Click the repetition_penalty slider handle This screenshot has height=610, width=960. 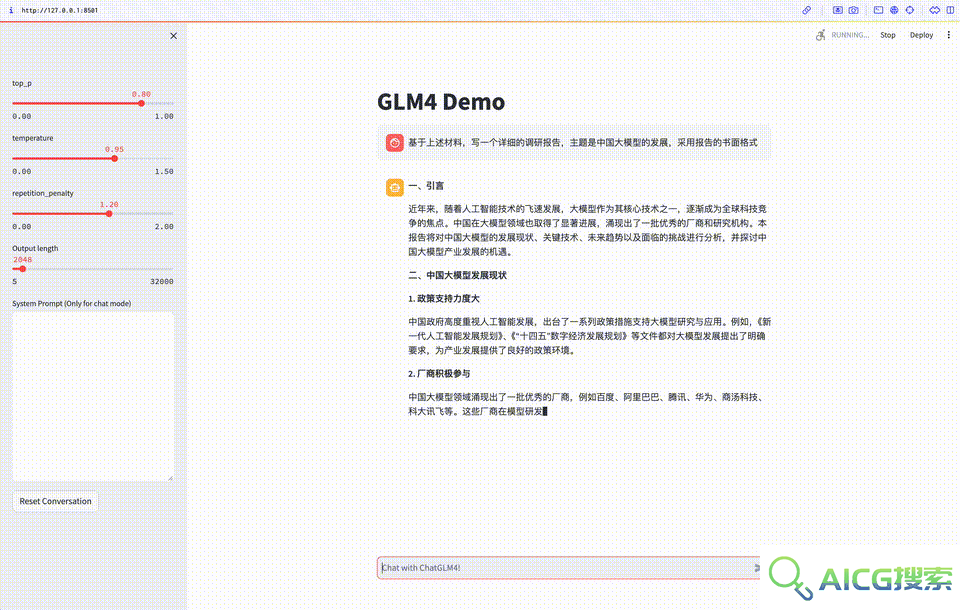tap(109, 214)
